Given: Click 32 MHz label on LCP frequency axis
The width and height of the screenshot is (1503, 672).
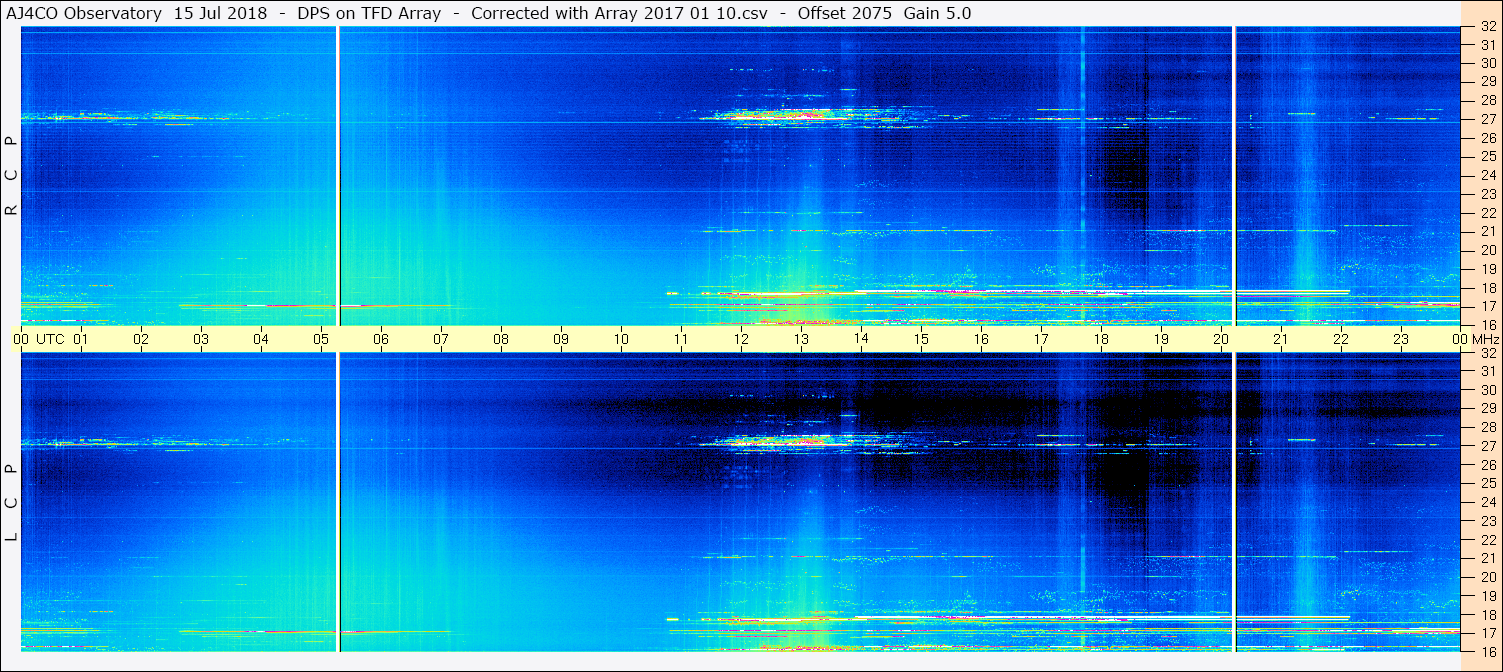Looking at the screenshot, I should coord(1488,353).
